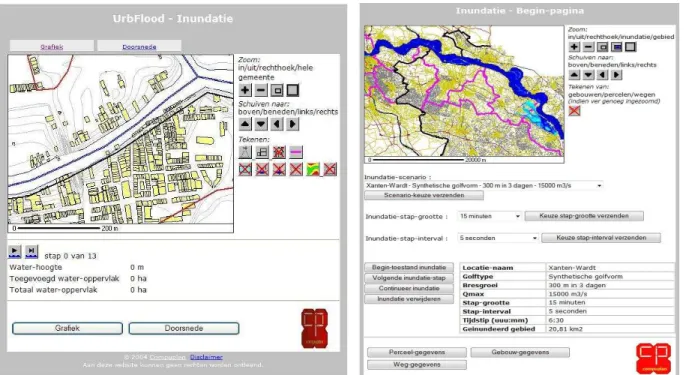Pan the UrbFlood map to the right
689x375 pixels.
coord(293,124)
